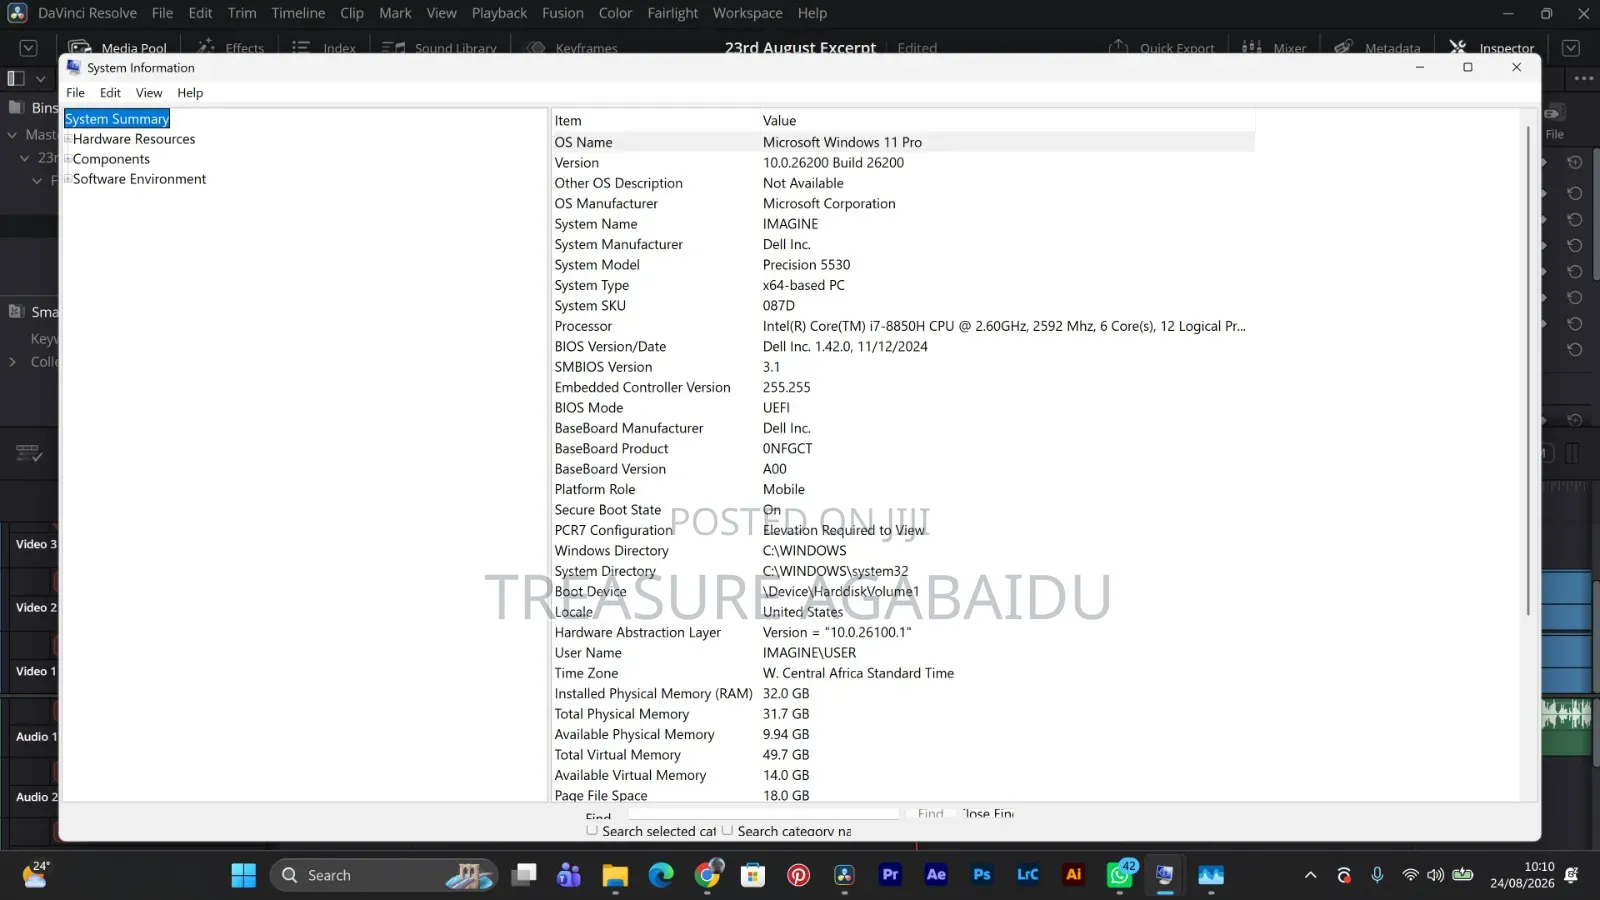Launch Microsoft Teams from the taskbar
Screen dimensions: 1600x900
[x=569, y=875]
